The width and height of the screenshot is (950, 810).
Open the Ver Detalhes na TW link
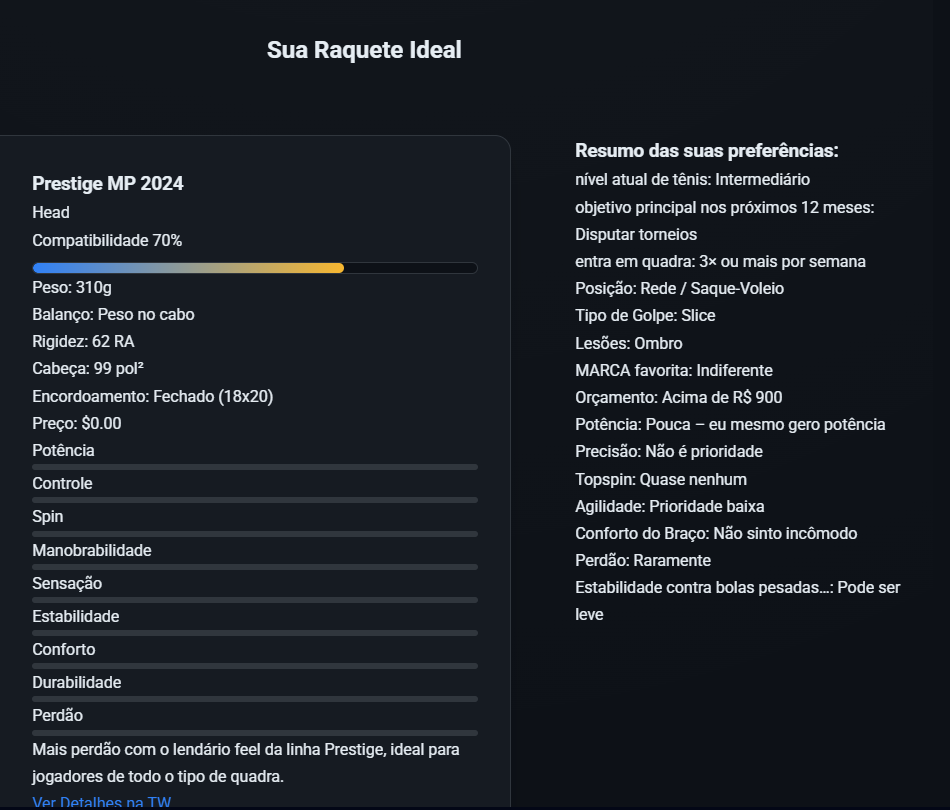coord(100,802)
